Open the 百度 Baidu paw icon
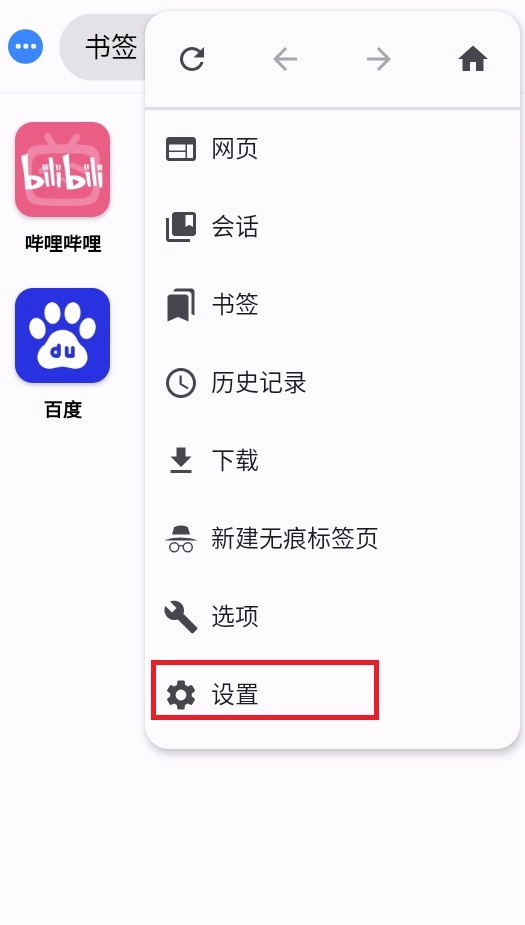 click(63, 335)
